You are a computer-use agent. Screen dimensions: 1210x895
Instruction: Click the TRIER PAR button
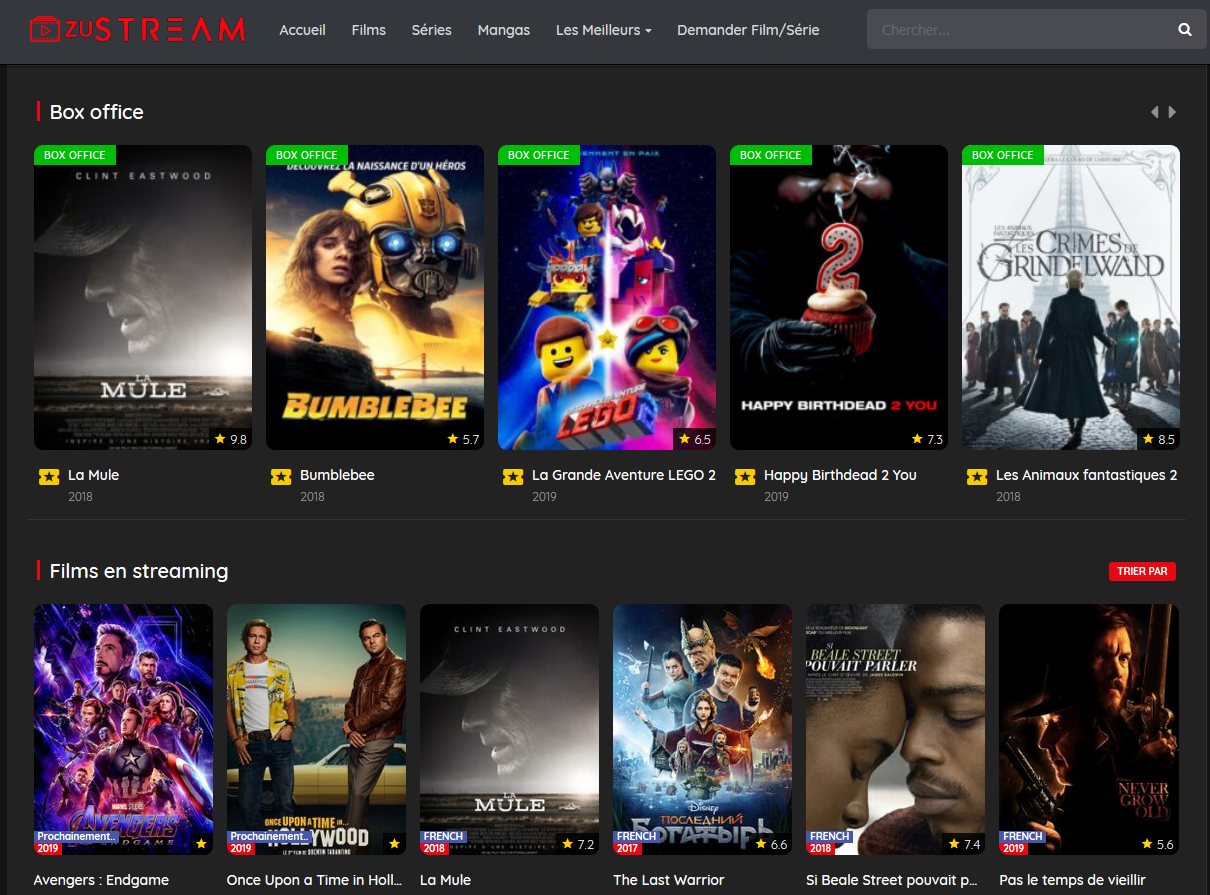click(x=1142, y=571)
